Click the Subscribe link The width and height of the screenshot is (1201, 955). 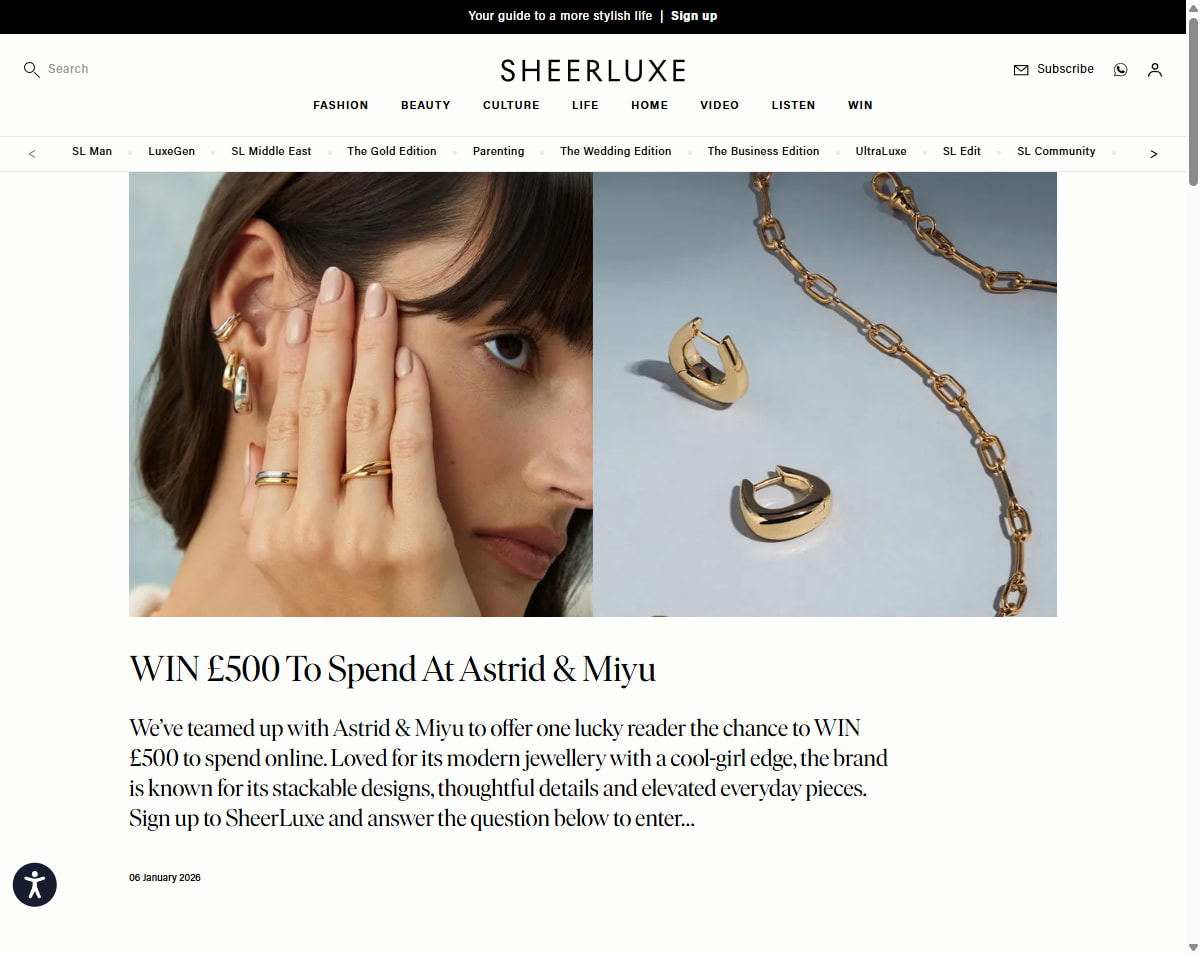(x=1065, y=69)
